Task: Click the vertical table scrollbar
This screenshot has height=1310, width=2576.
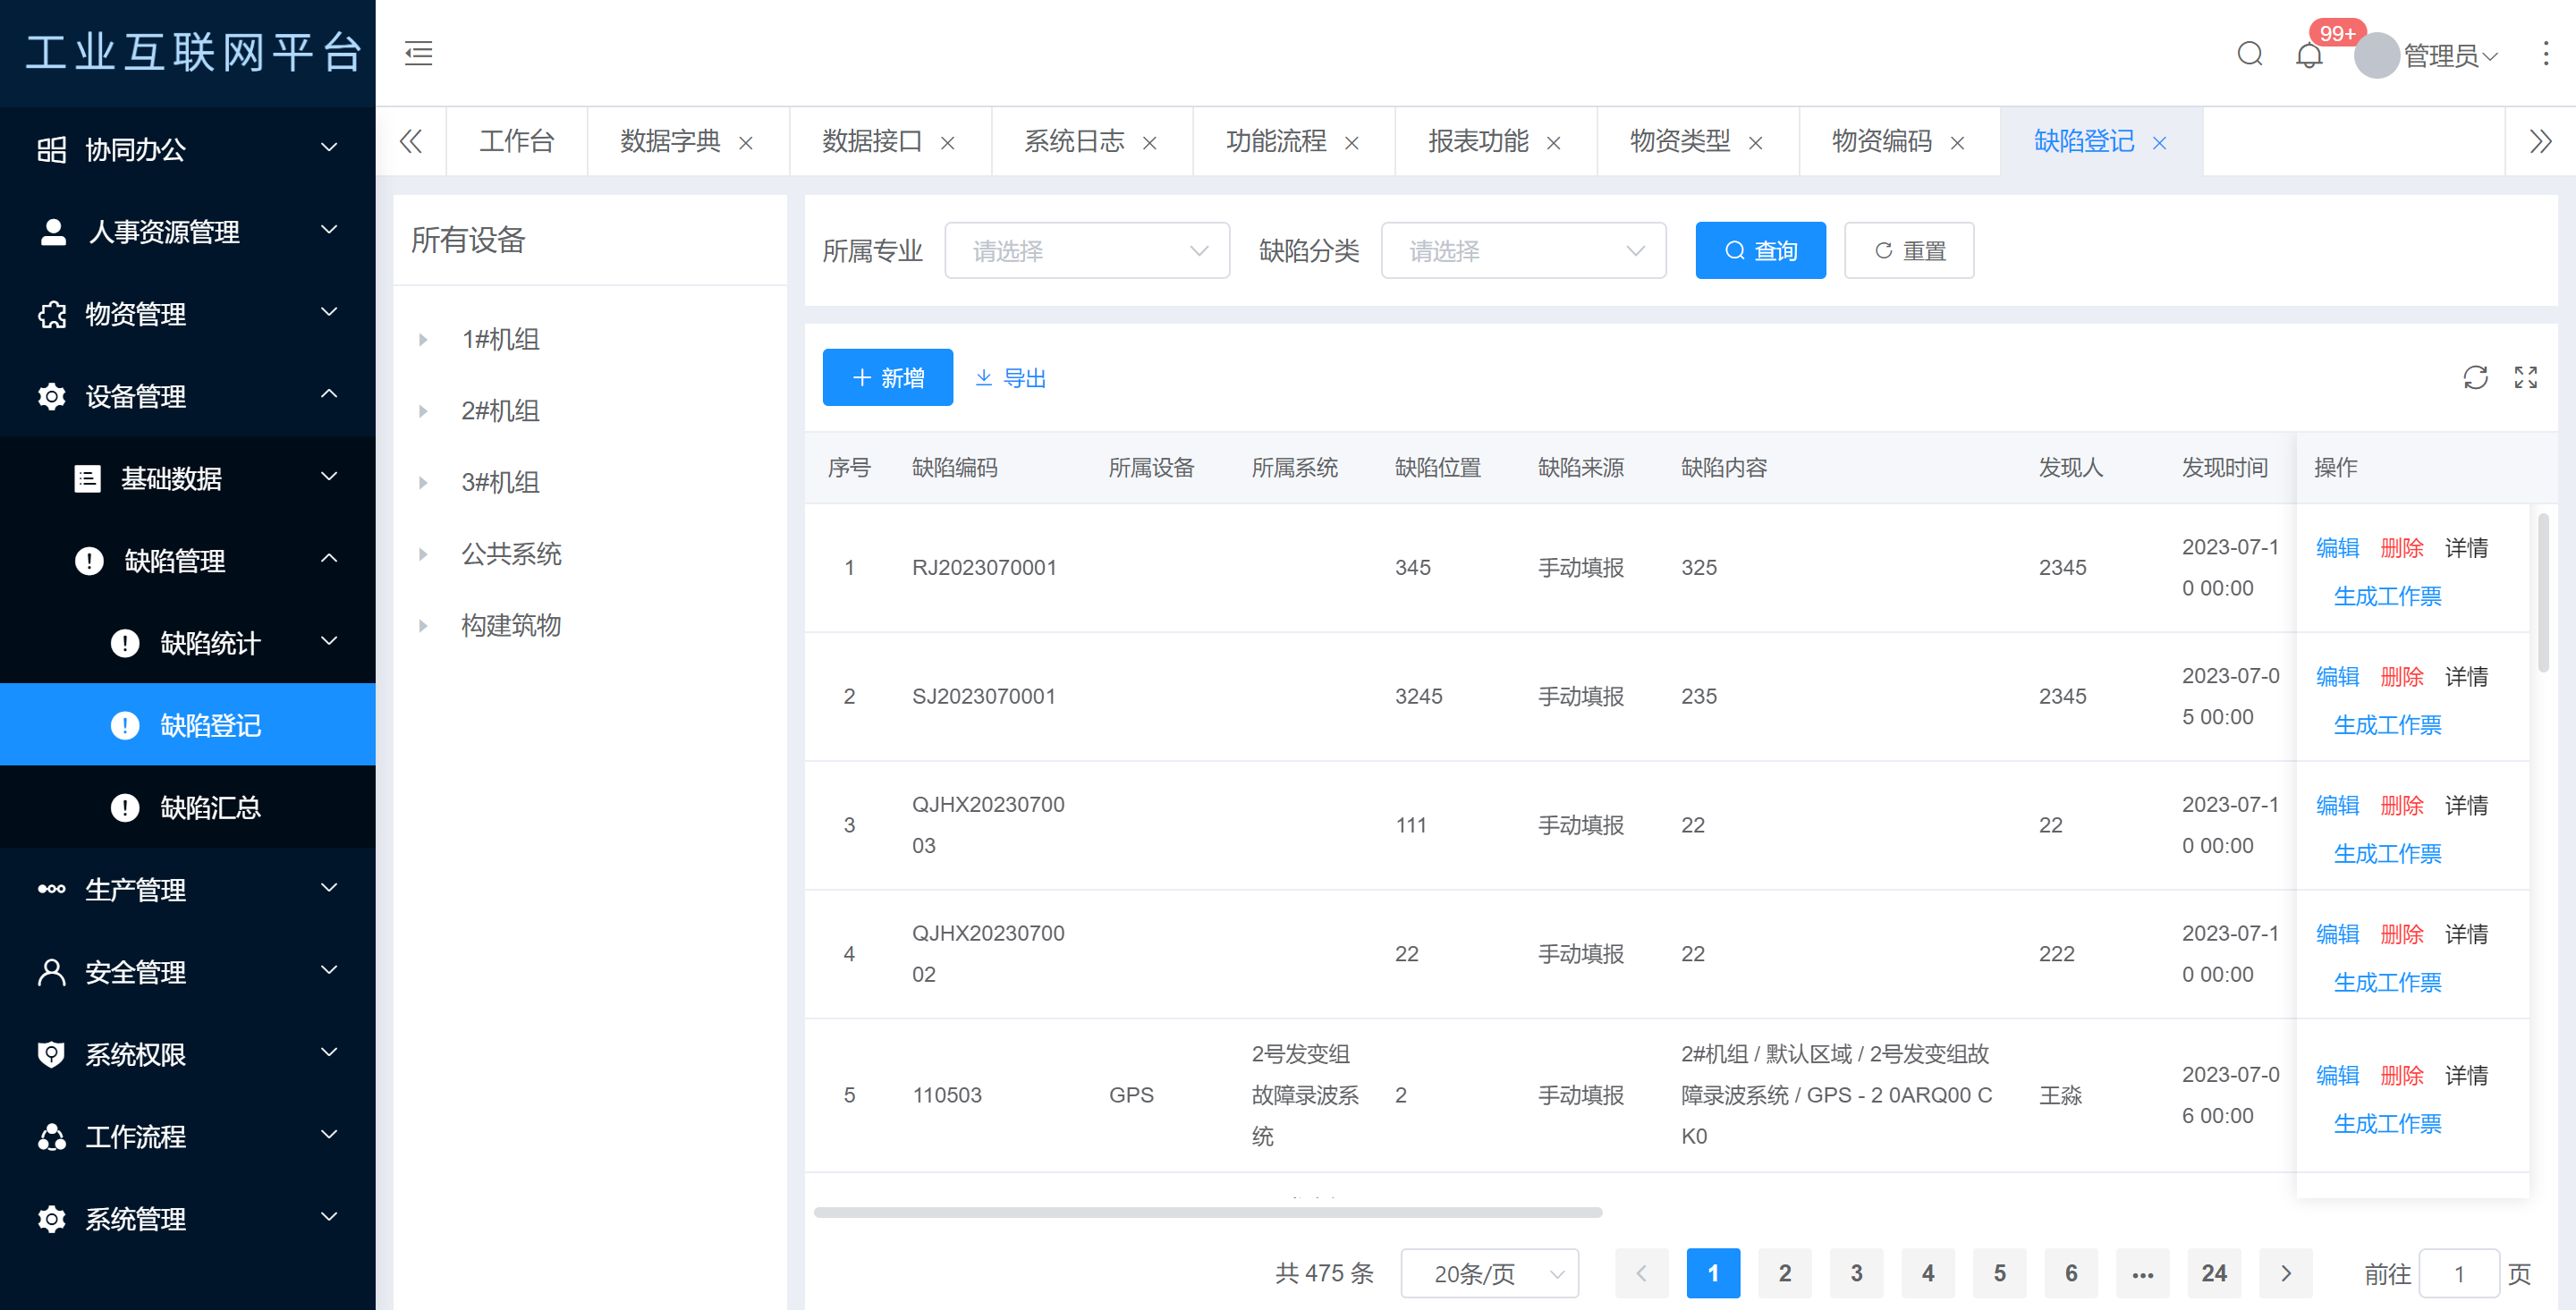Action: pos(2542,592)
